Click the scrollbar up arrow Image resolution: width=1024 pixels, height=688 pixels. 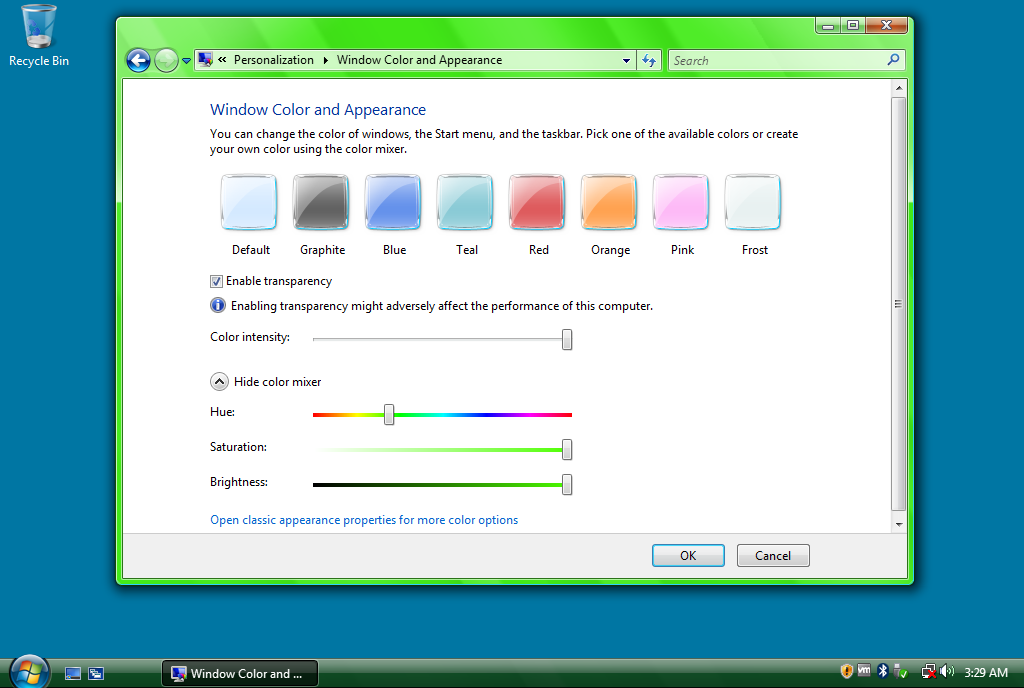(x=899, y=87)
